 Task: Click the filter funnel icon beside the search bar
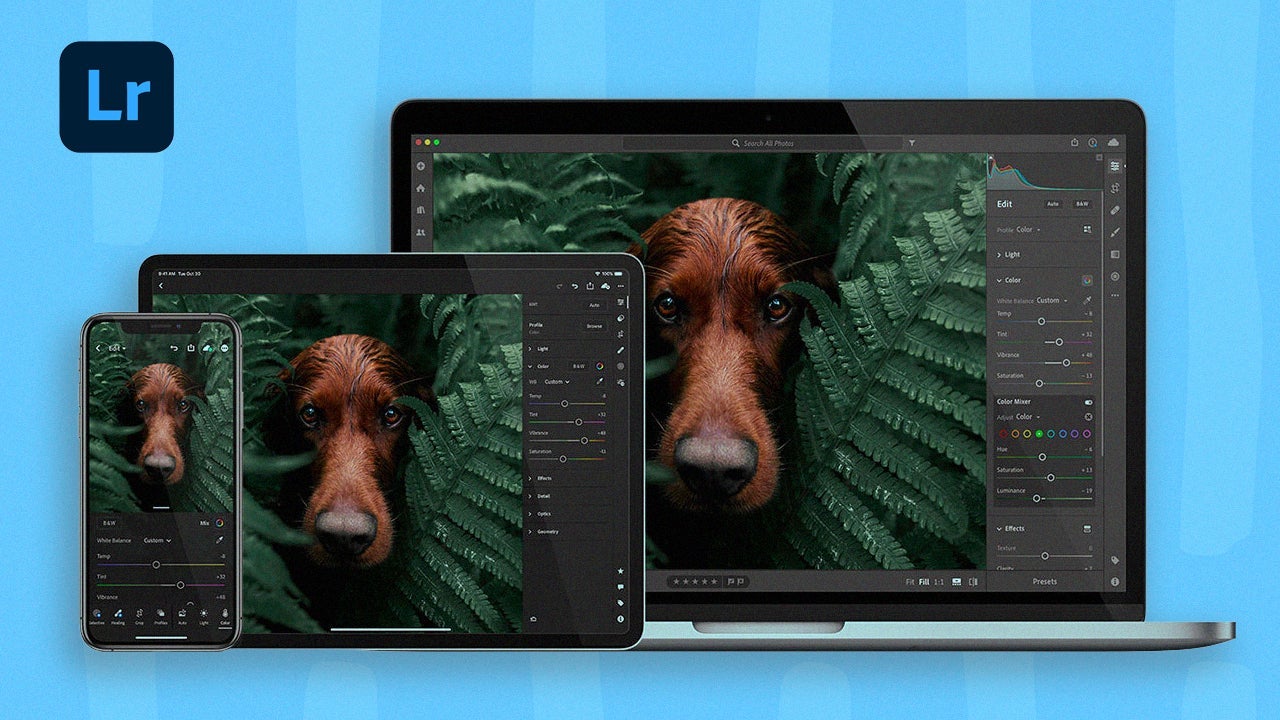tap(911, 143)
